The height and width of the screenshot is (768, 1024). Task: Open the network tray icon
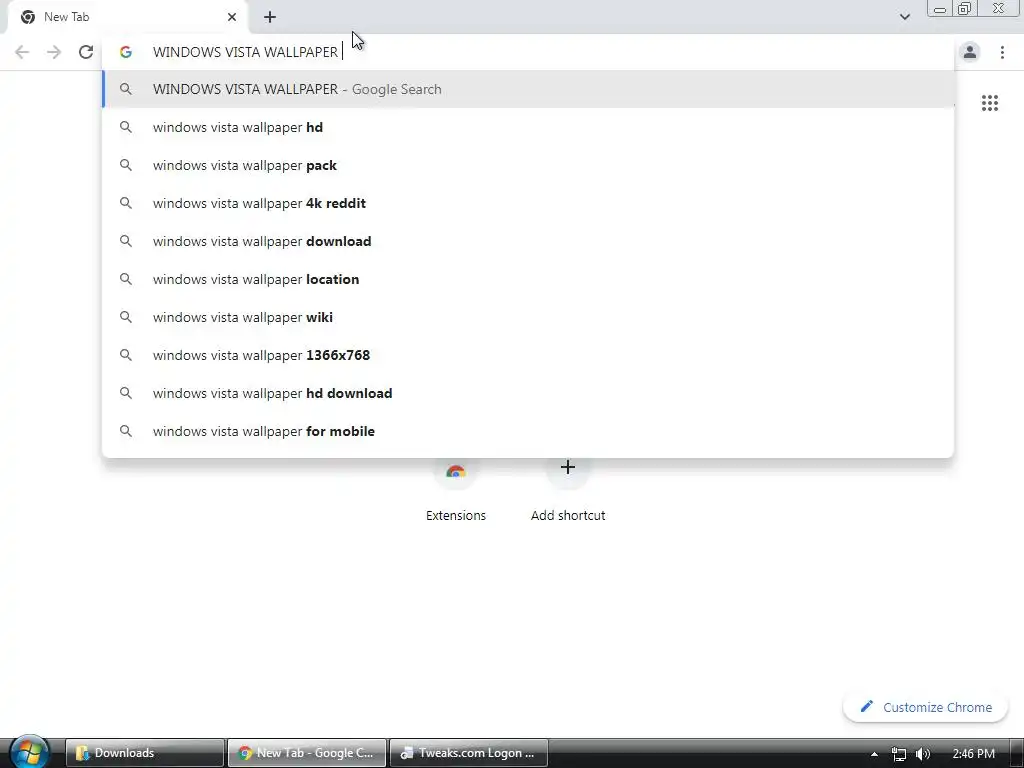(899, 754)
